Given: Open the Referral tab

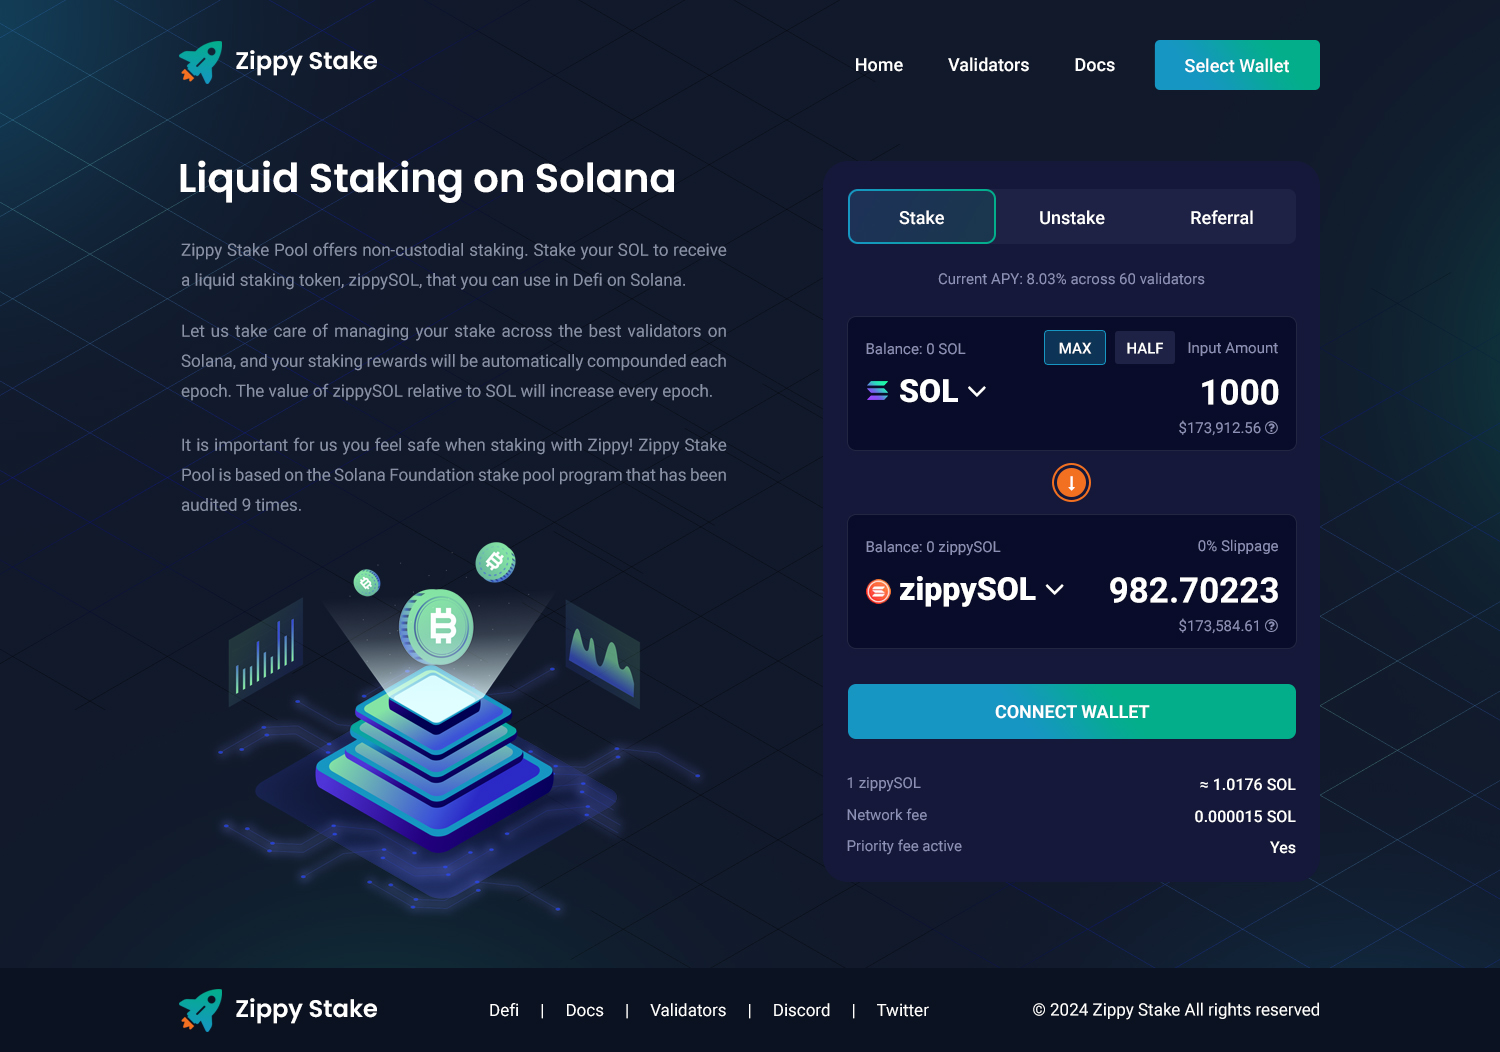Looking at the screenshot, I should click(x=1221, y=217).
